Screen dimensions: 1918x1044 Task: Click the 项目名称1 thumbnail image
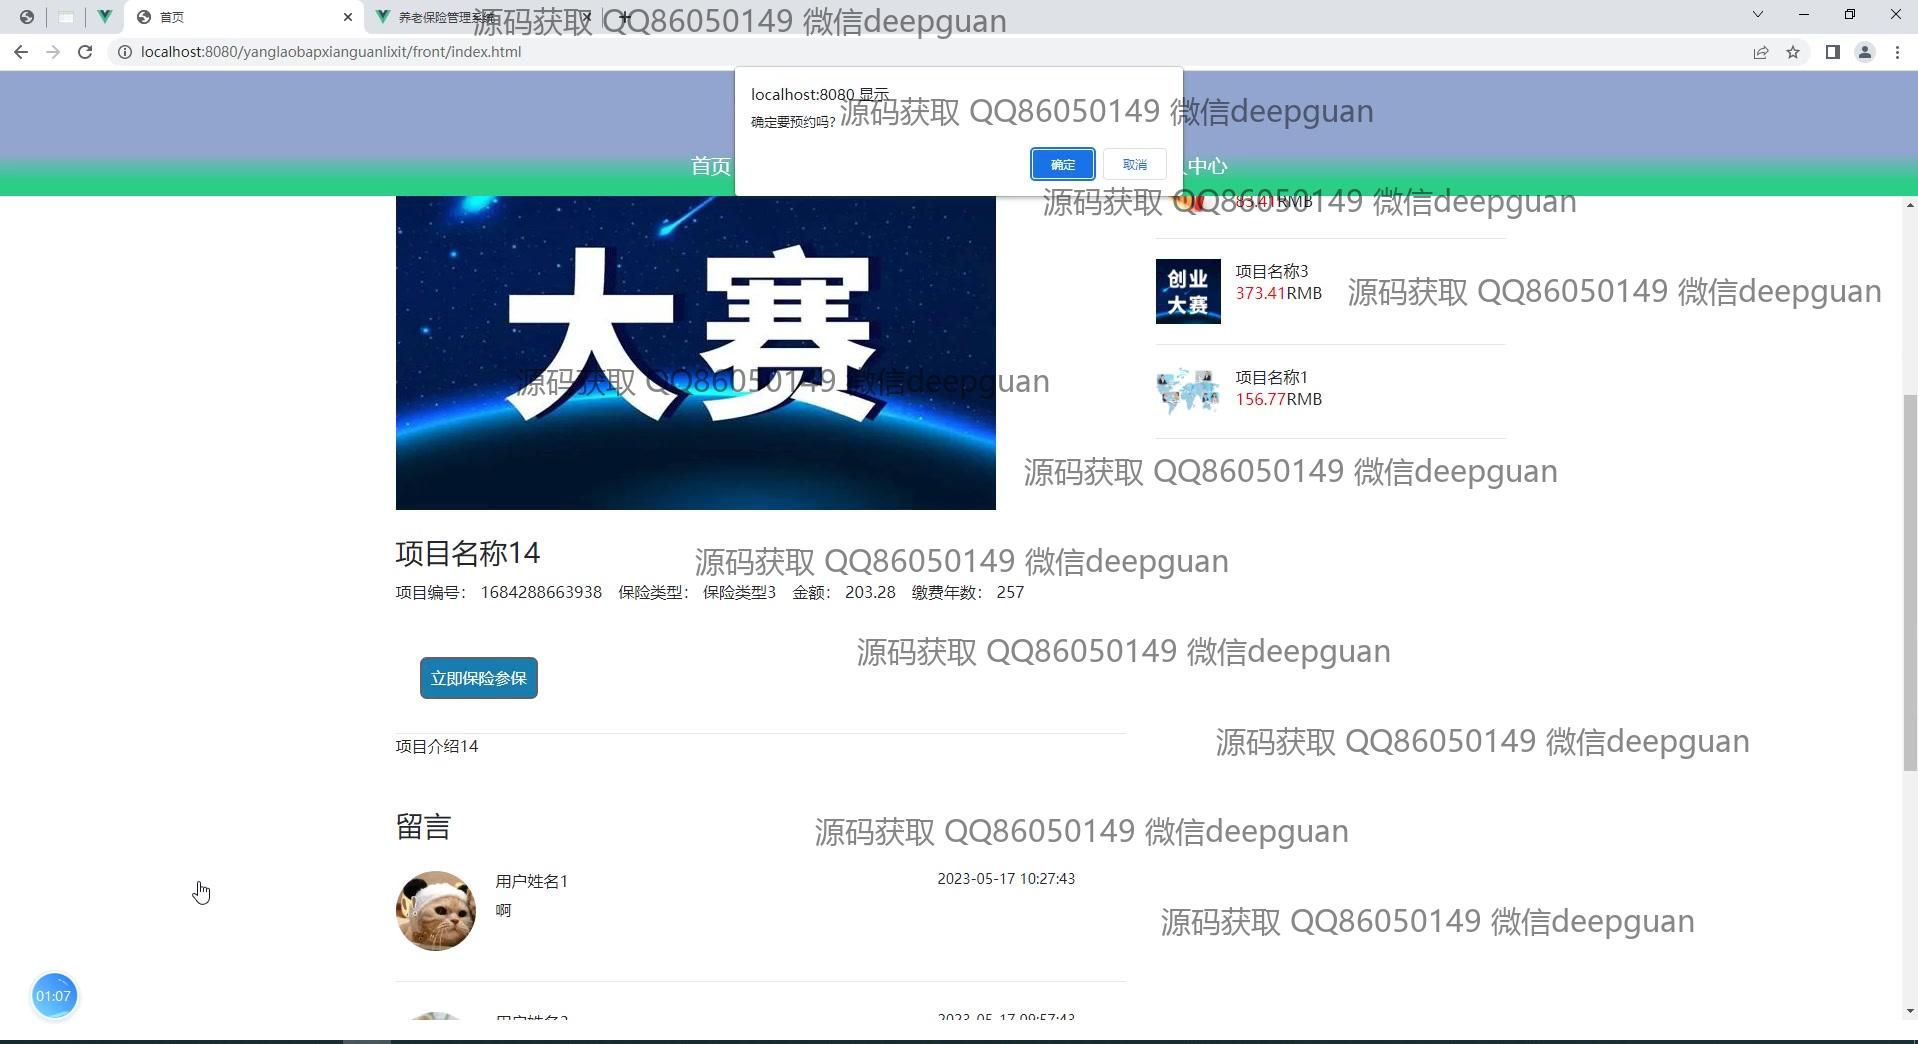(x=1188, y=390)
